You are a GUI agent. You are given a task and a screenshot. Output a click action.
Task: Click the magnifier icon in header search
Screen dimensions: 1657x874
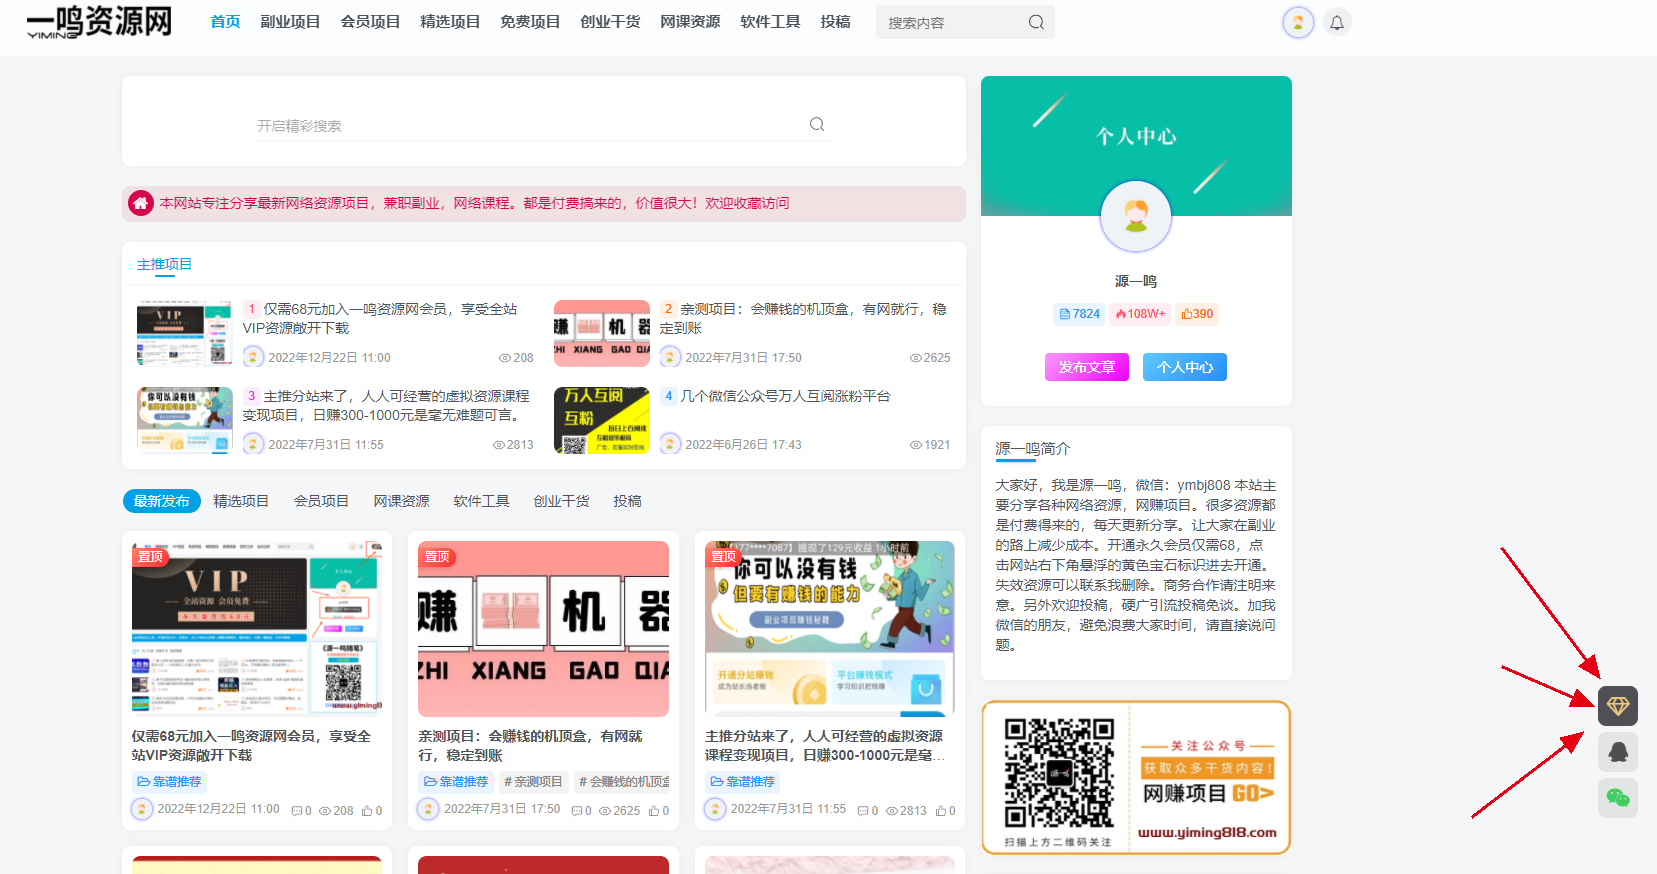[1036, 22]
